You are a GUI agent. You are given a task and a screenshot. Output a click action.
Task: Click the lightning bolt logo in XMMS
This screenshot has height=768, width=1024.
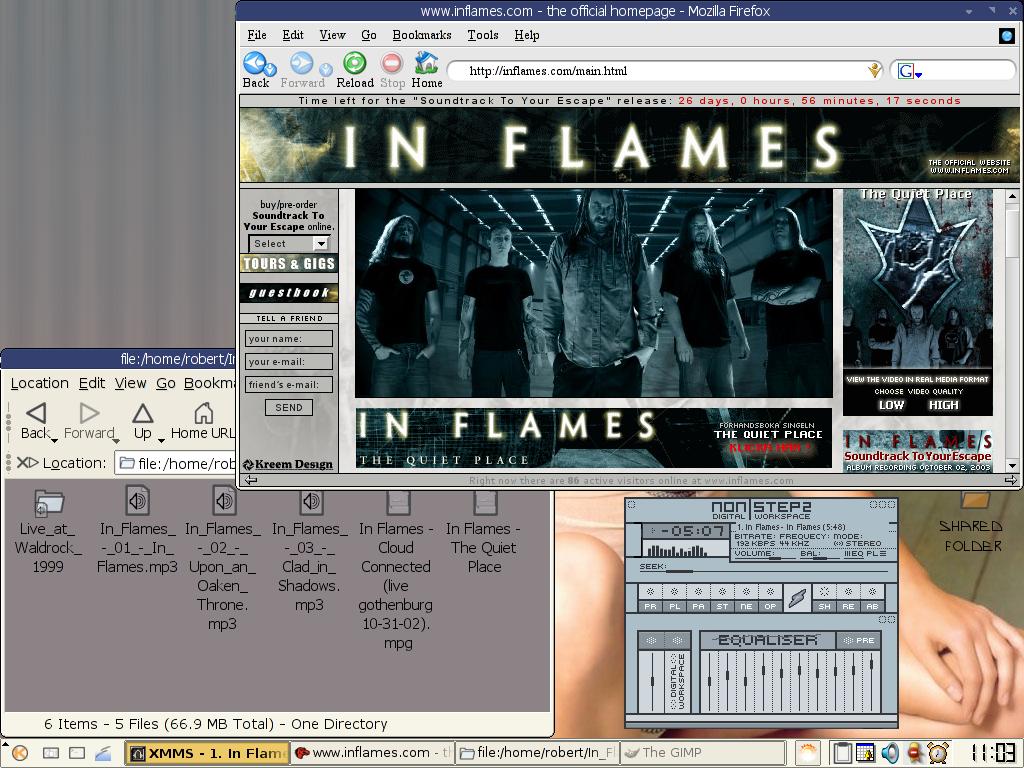pos(797,598)
